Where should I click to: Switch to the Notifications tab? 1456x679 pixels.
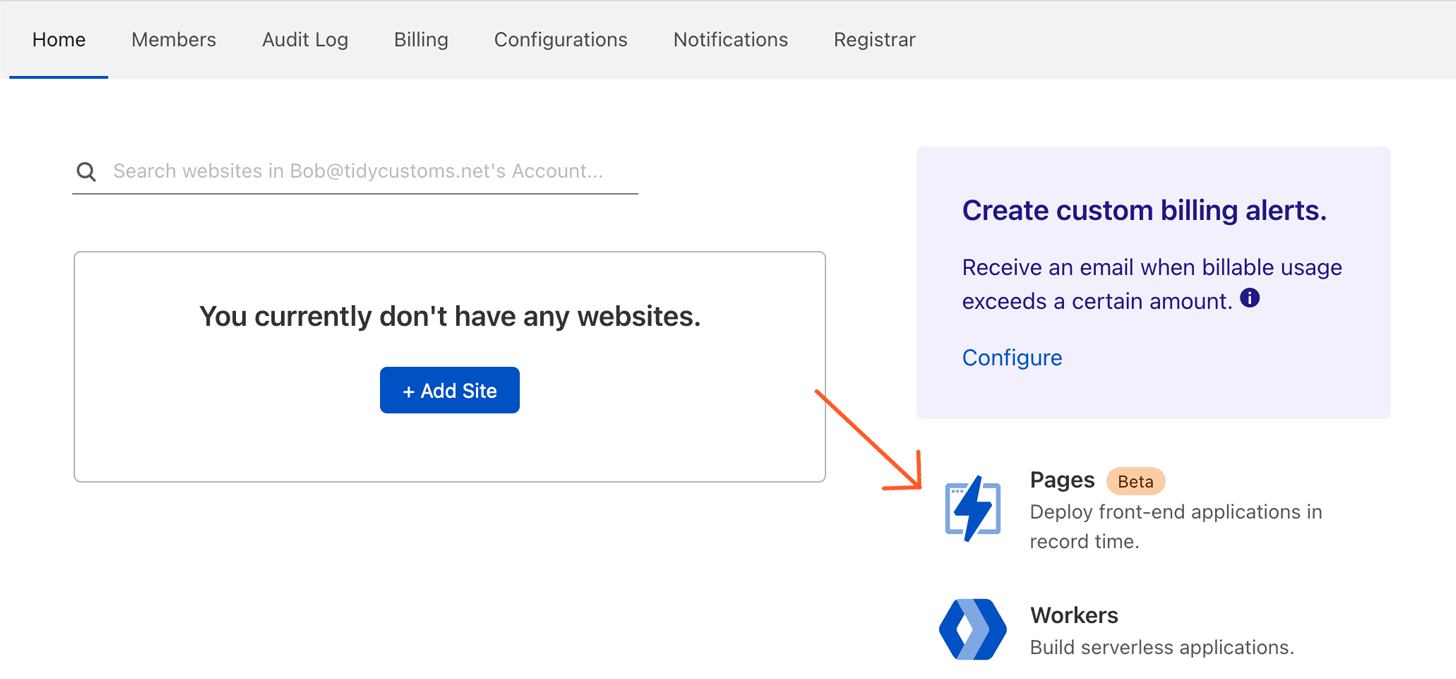tap(730, 40)
